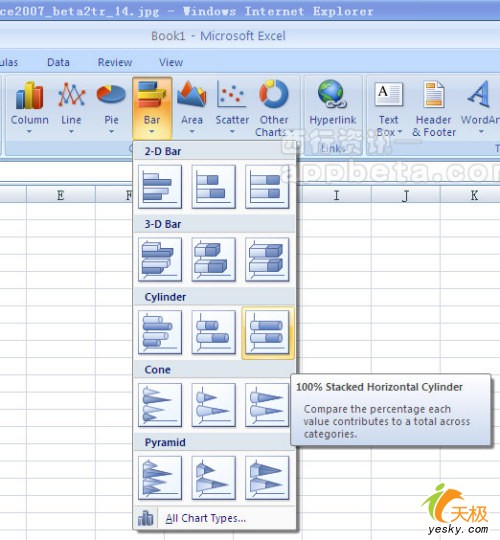500x540 pixels.
Task: Choose the 2-D Stacked Bar chart
Action: click(x=213, y=187)
